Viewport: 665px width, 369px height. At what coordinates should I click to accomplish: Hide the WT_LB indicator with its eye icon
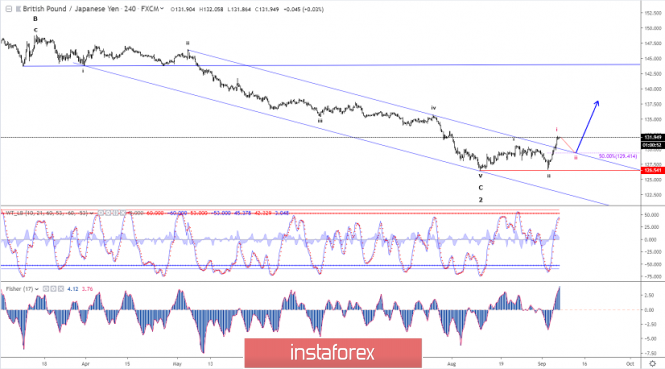click(x=101, y=213)
